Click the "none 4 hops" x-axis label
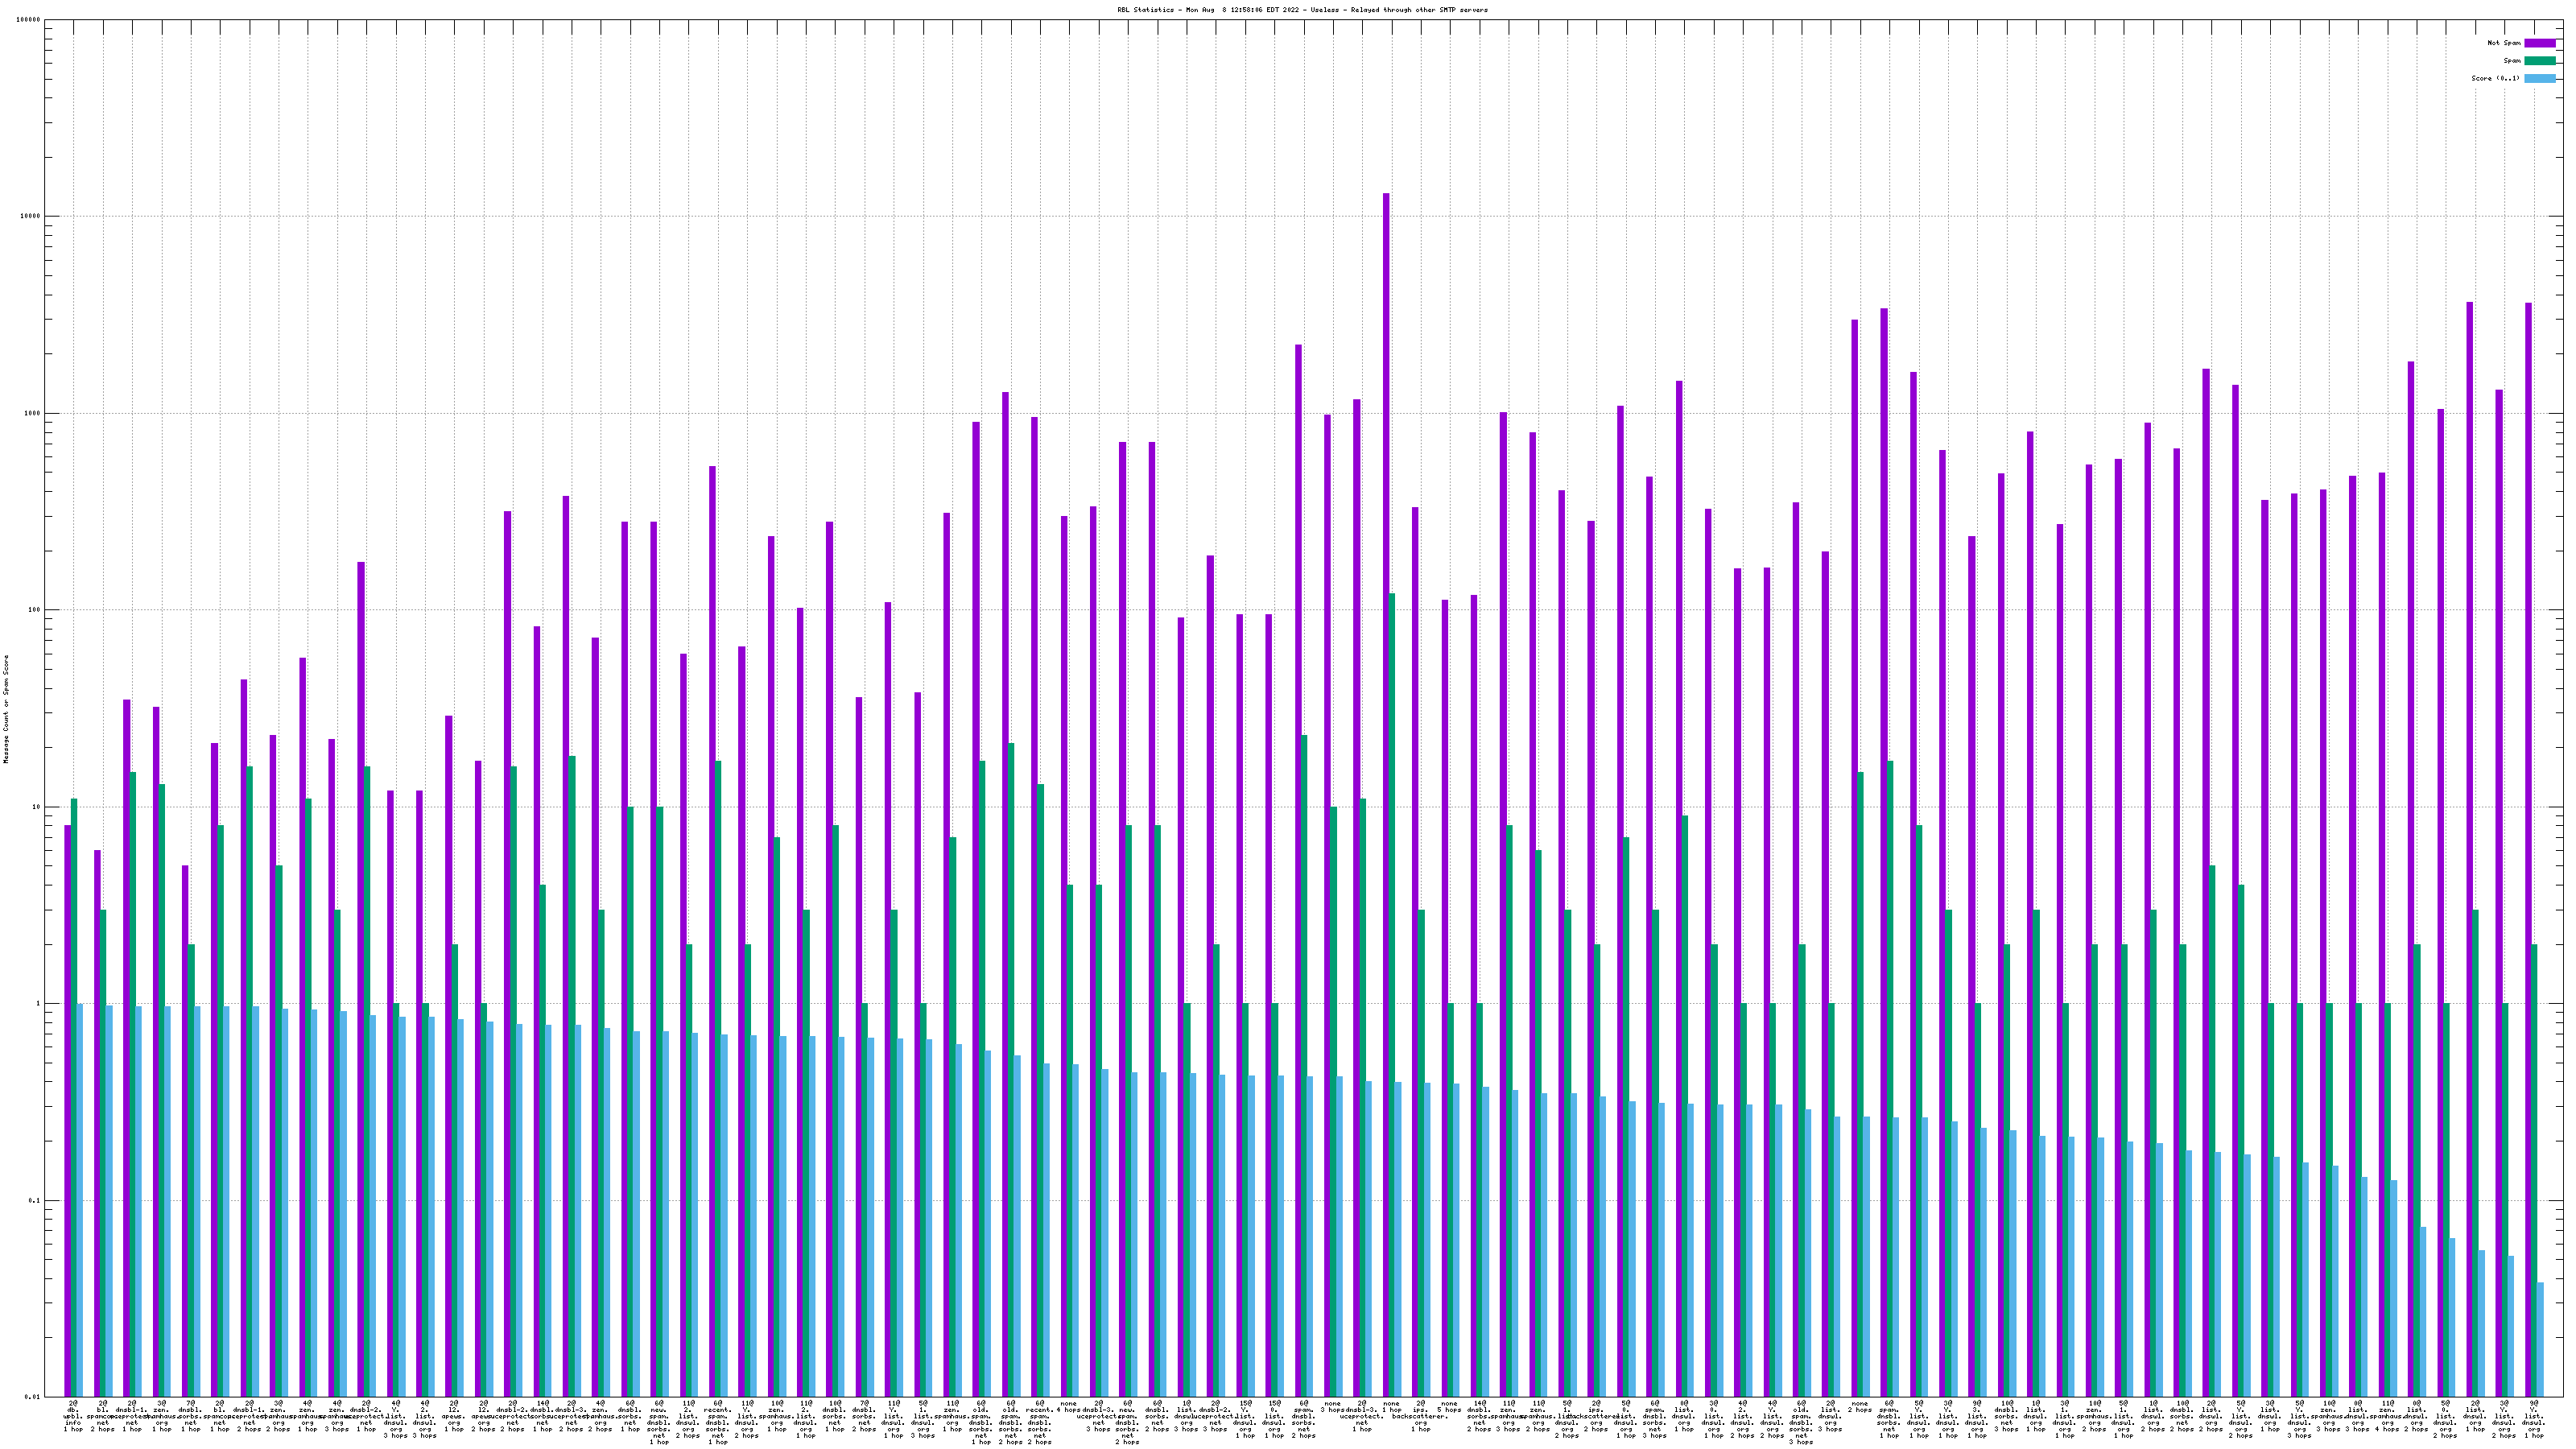Image resolution: width=2576 pixels, height=1449 pixels. coord(1069,1409)
